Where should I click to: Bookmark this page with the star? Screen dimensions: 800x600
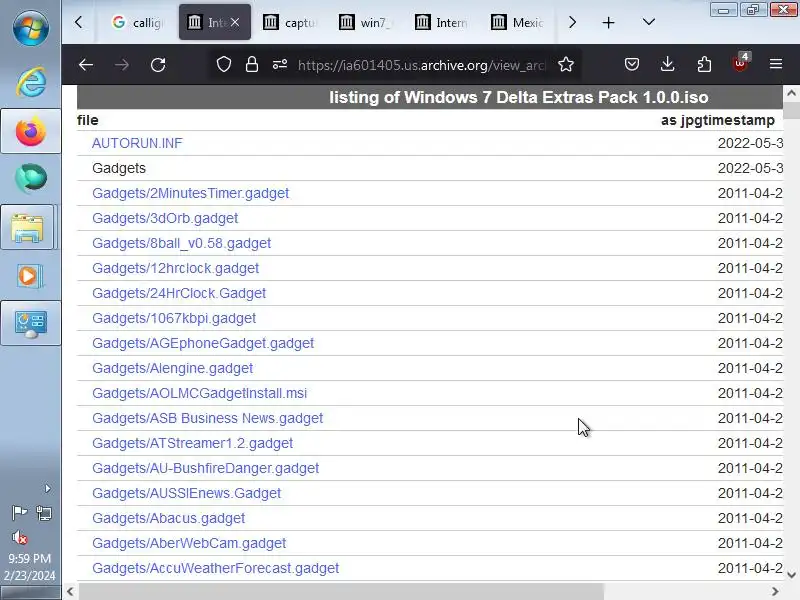click(x=566, y=65)
